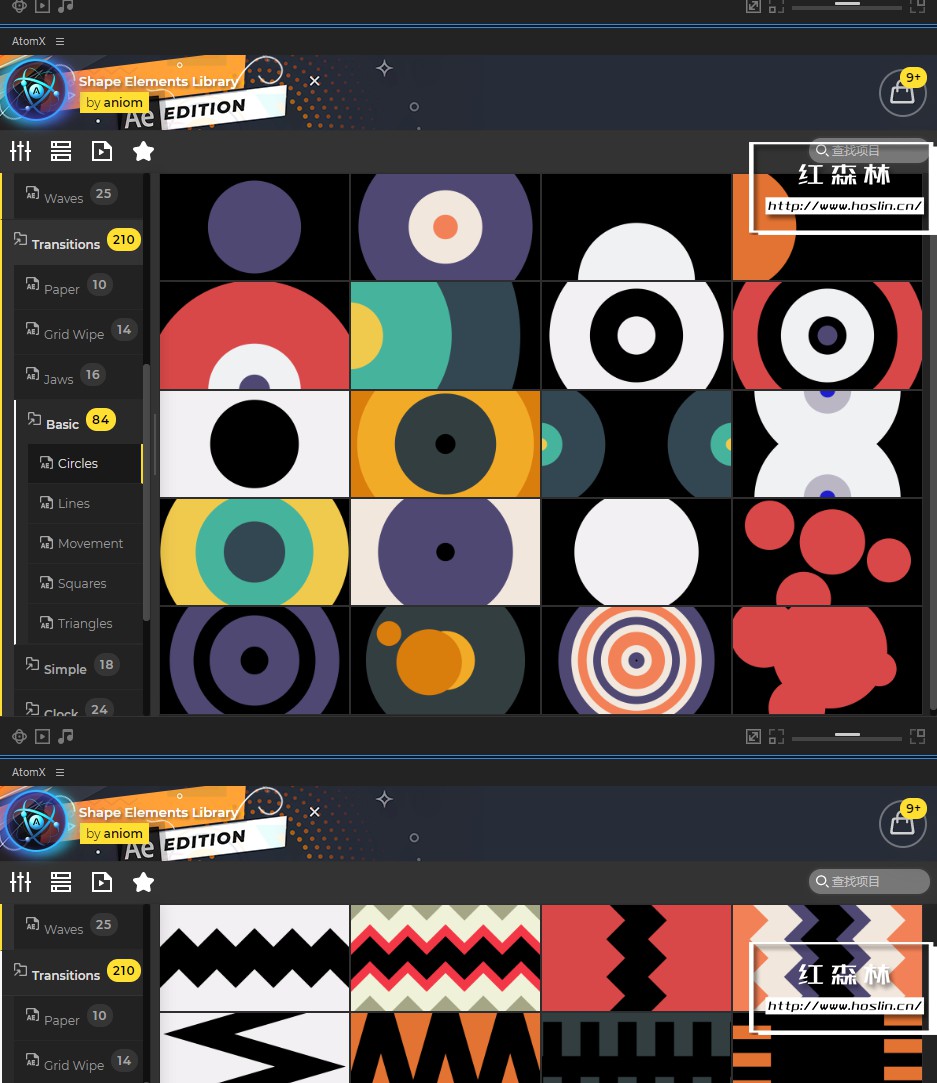Select the red and black chevrons on cream thumbnail
937x1083 pixels.
pyautogui.click(x=445, y=958)
